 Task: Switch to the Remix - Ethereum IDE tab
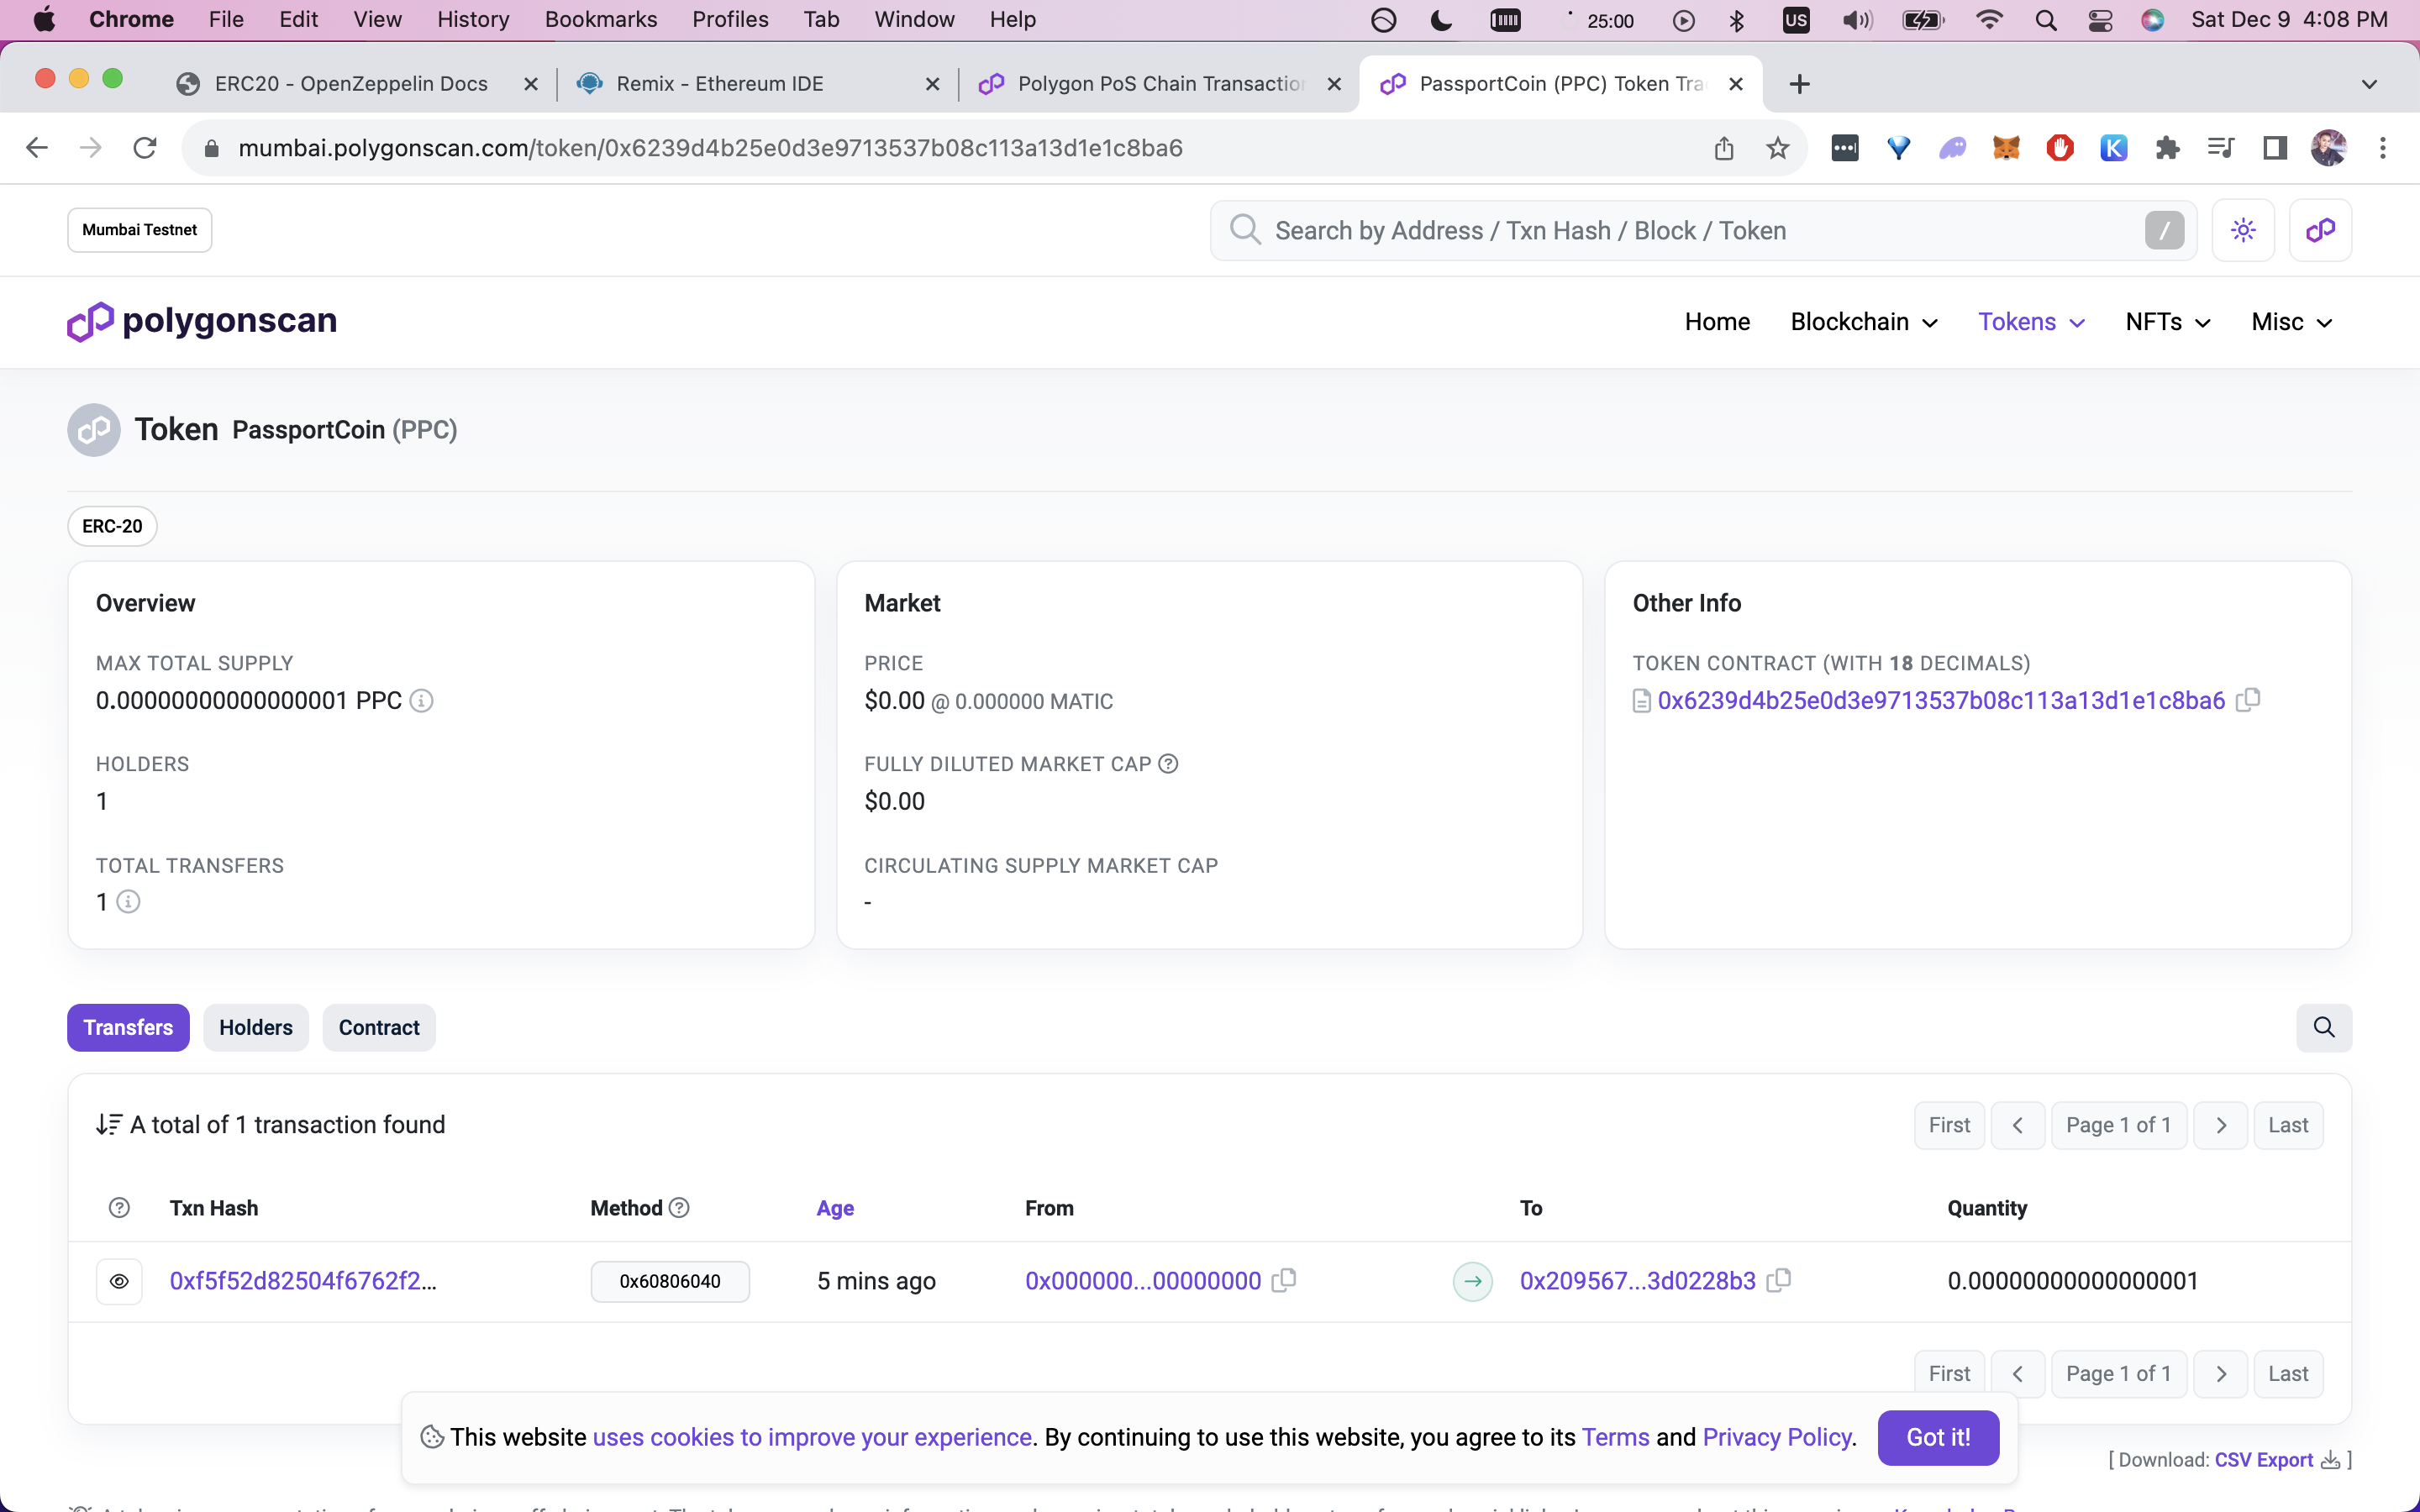[x=720, y=84]
